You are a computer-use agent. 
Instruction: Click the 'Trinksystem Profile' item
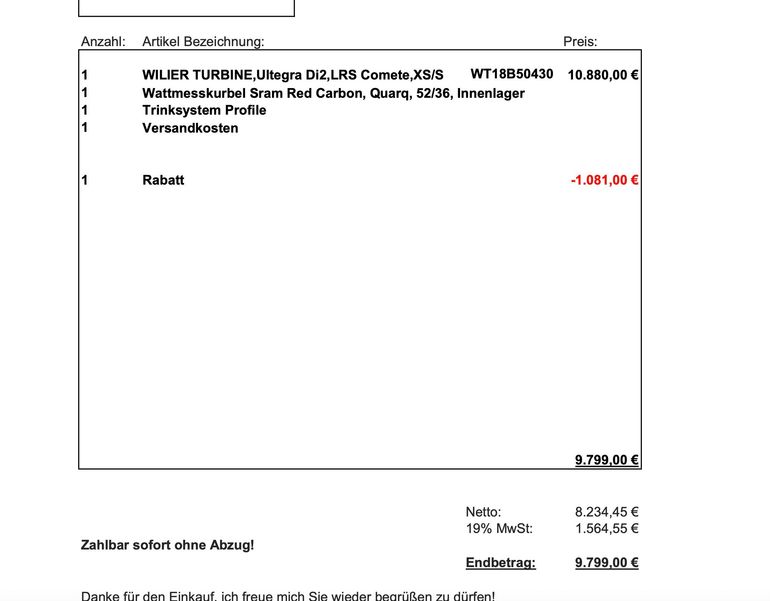(204, 110)
